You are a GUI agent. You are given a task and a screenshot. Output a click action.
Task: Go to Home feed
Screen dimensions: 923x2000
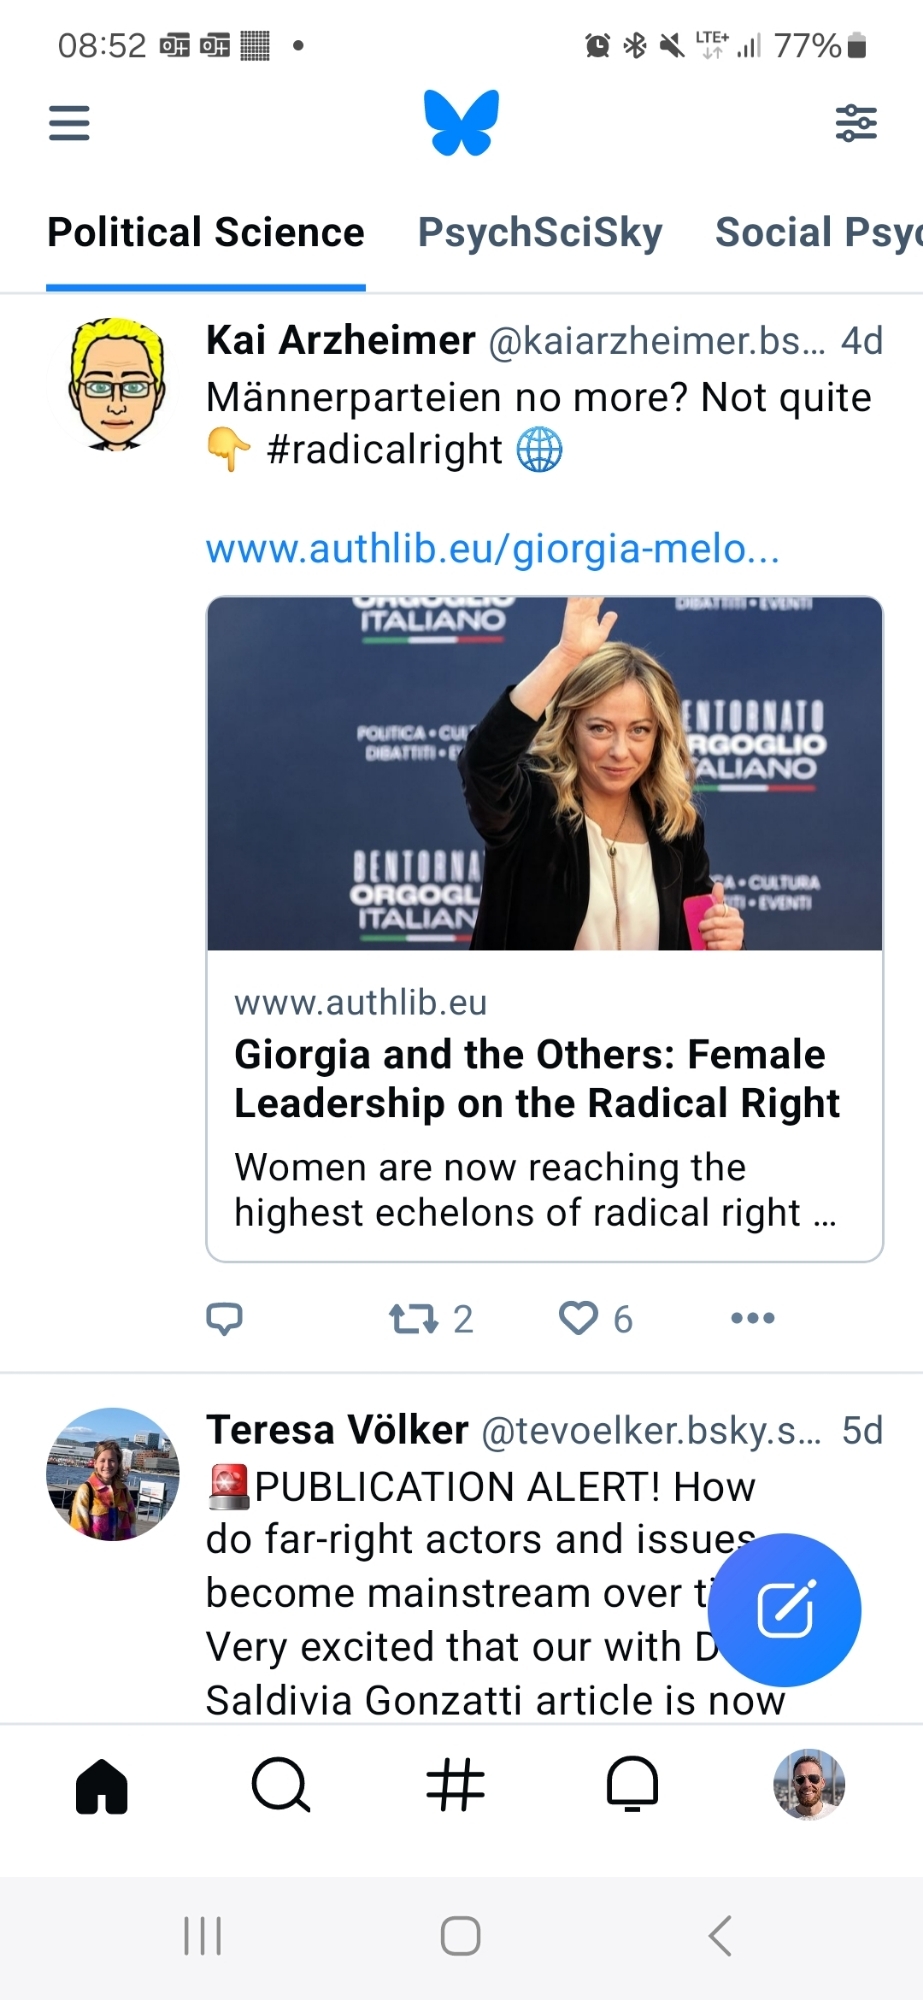click(102, 1785)
